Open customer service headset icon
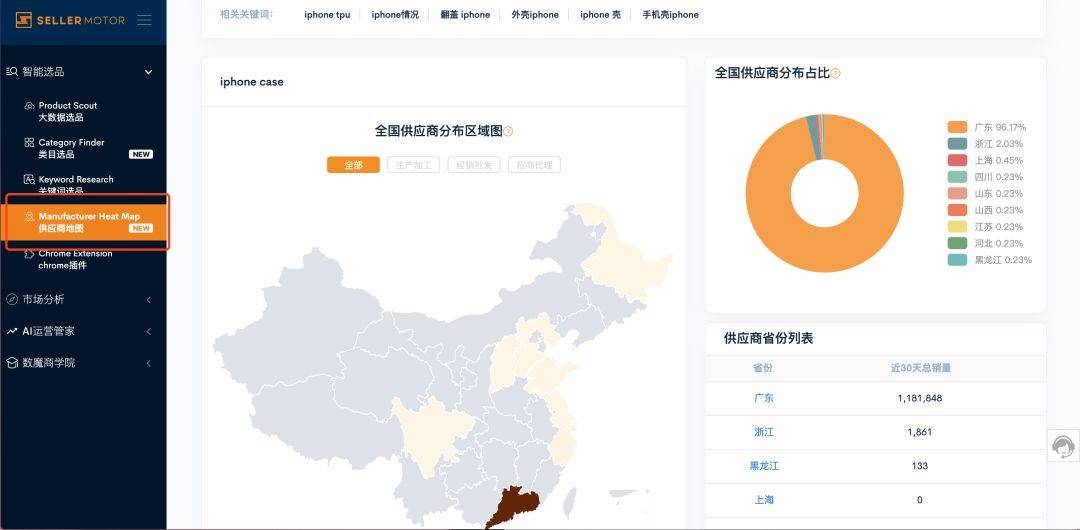The height and width of the screenshot is (530, 1080). pos(1063,446)
